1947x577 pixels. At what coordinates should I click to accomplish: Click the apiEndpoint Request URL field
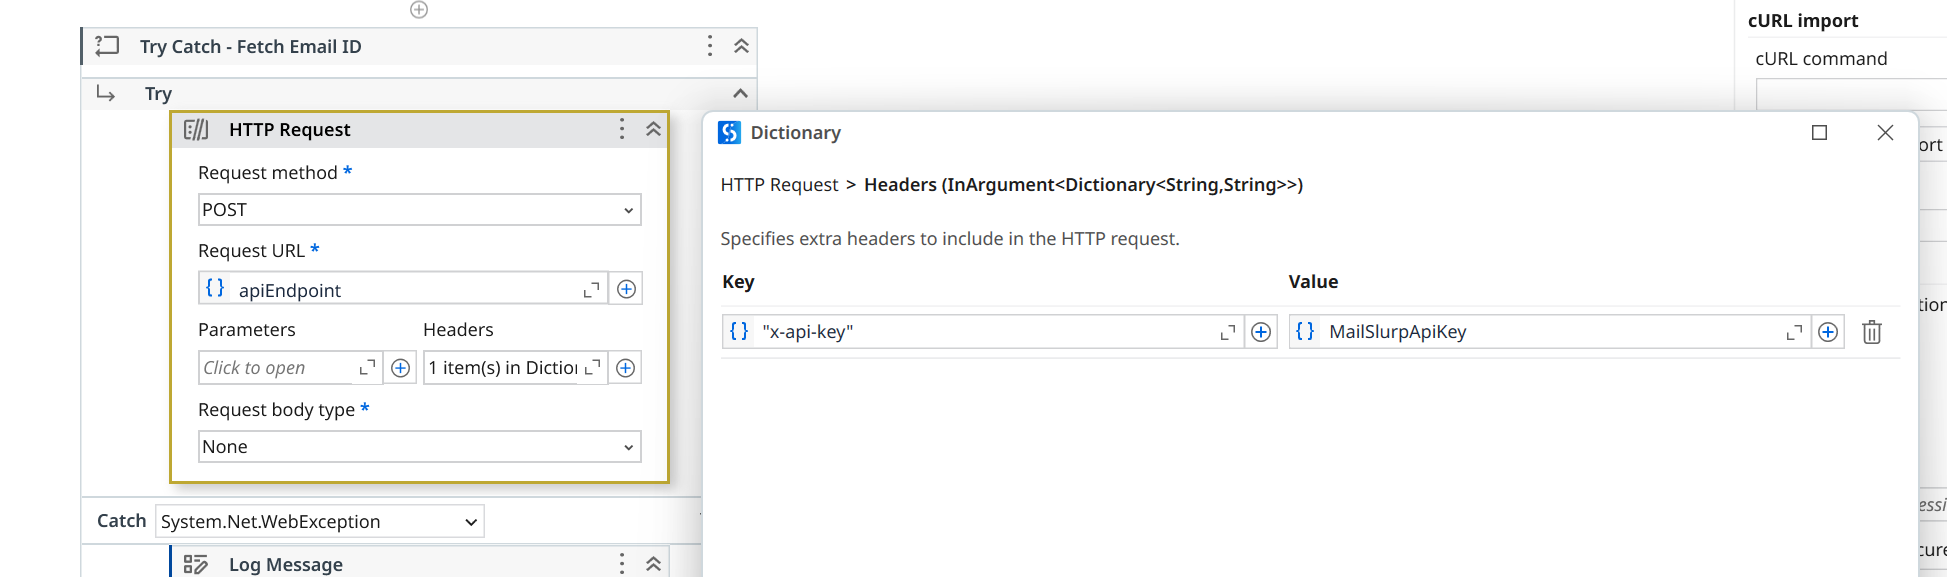[405, 290]
